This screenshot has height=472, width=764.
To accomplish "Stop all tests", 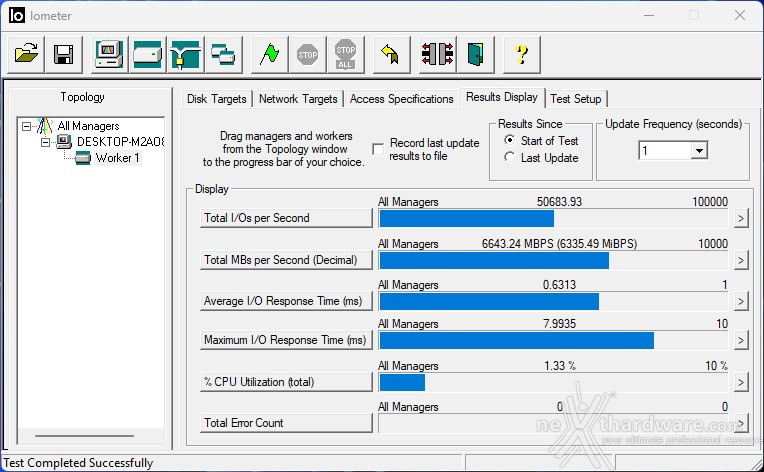I will click(345, 54).
